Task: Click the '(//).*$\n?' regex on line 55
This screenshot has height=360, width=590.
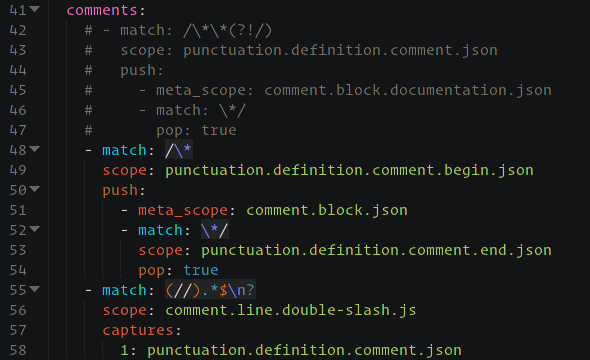Action: point(210,290)
